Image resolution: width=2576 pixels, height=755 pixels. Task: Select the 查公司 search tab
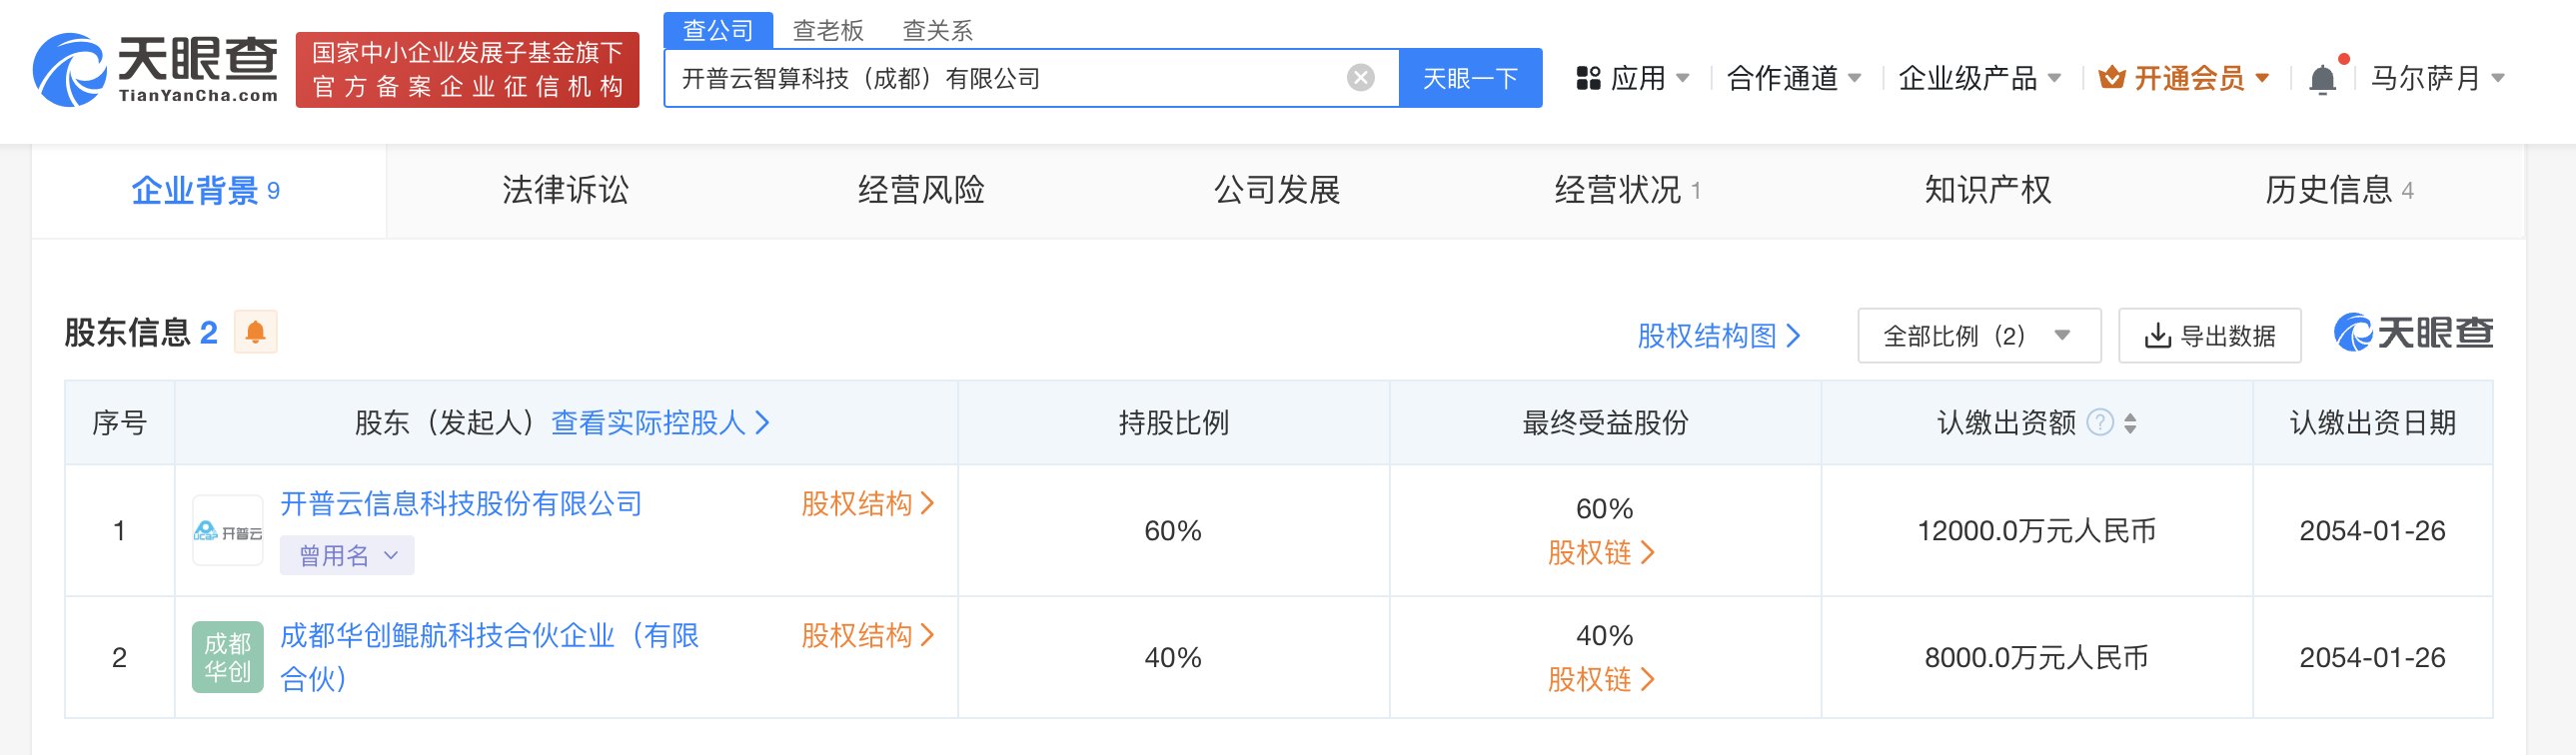pyautogui.click(x=718, y=30)
